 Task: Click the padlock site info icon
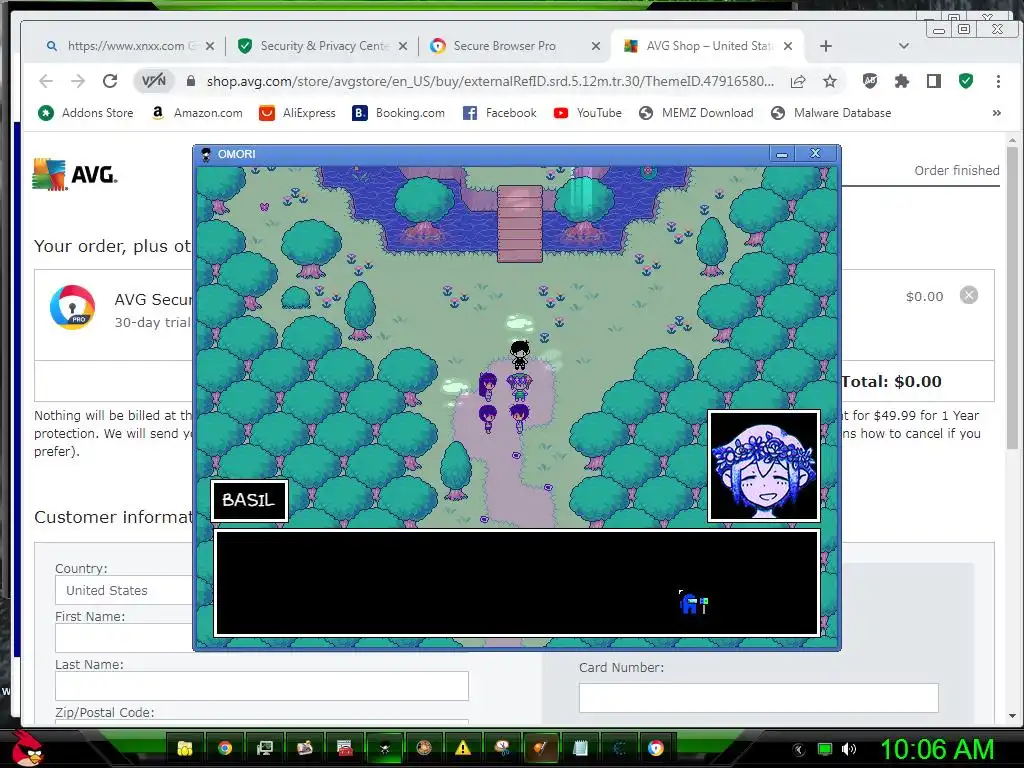point(191,81)
